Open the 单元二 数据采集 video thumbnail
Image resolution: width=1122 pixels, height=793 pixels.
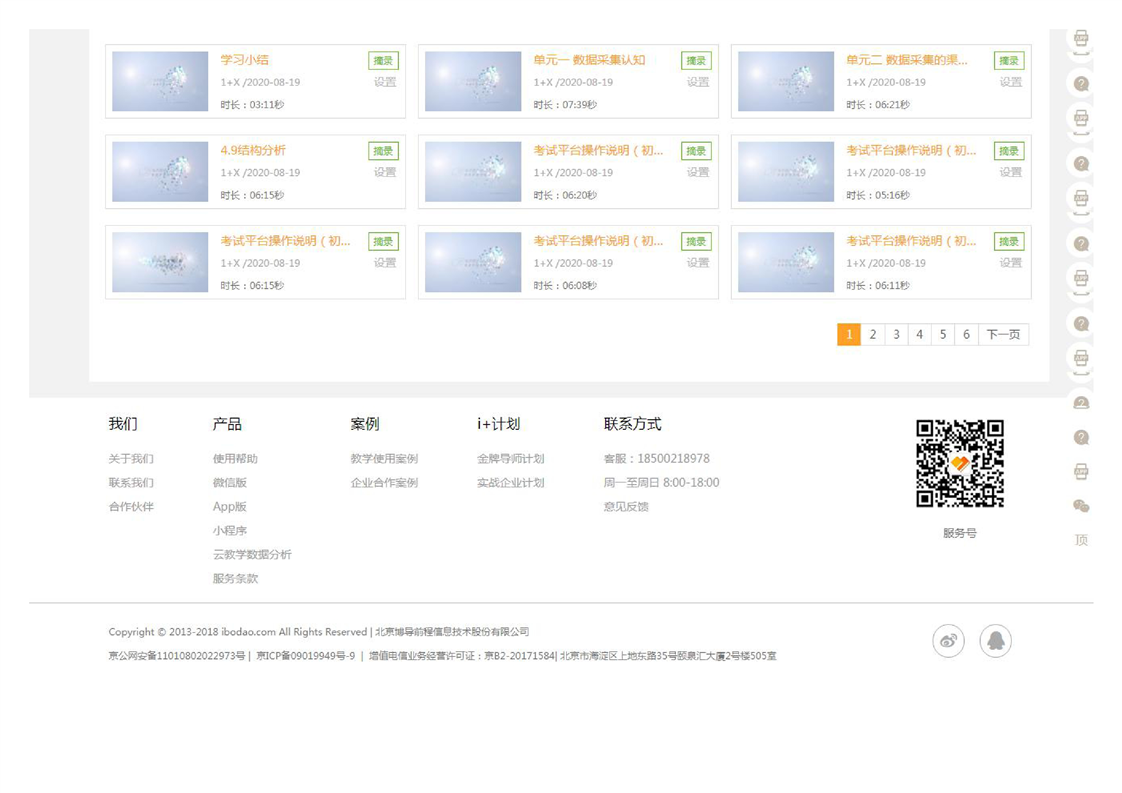[x=785, y=81]
